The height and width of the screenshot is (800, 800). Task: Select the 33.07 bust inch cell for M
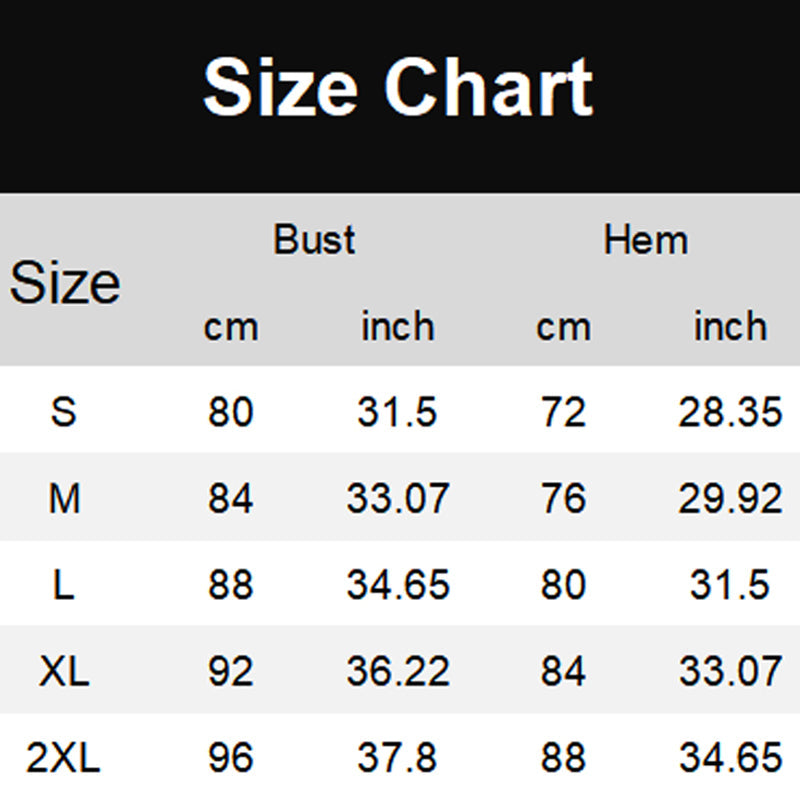(x=398, y=498)
